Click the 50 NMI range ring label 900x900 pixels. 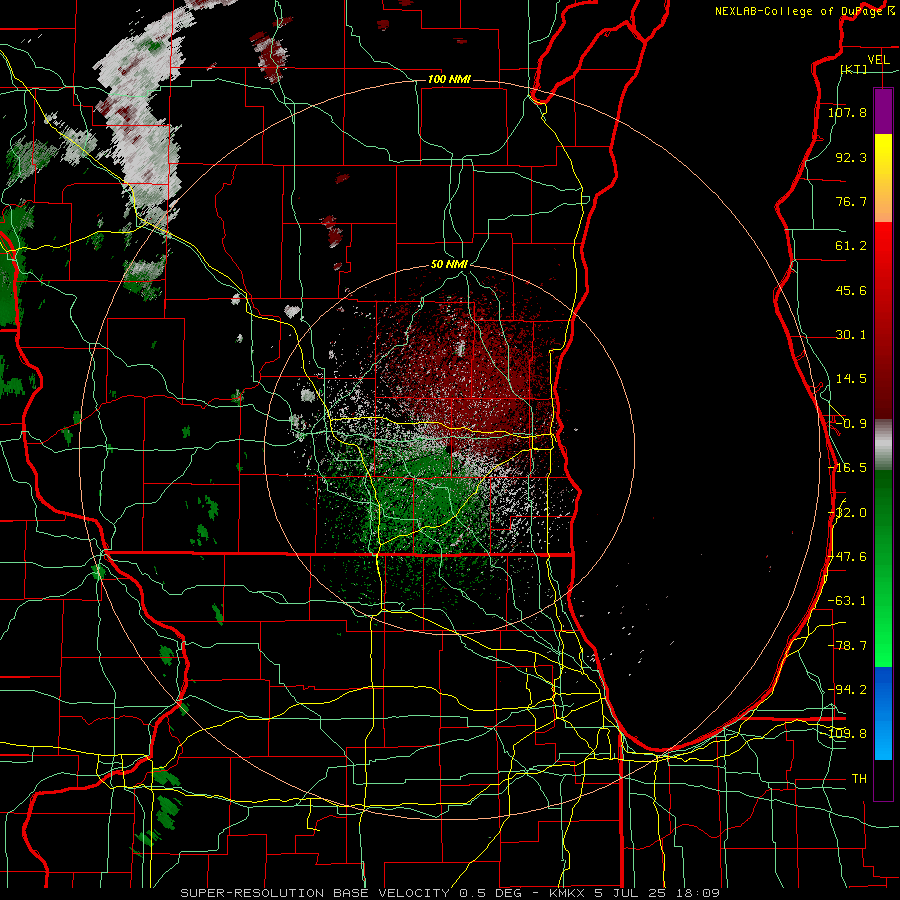click(449, 264)
